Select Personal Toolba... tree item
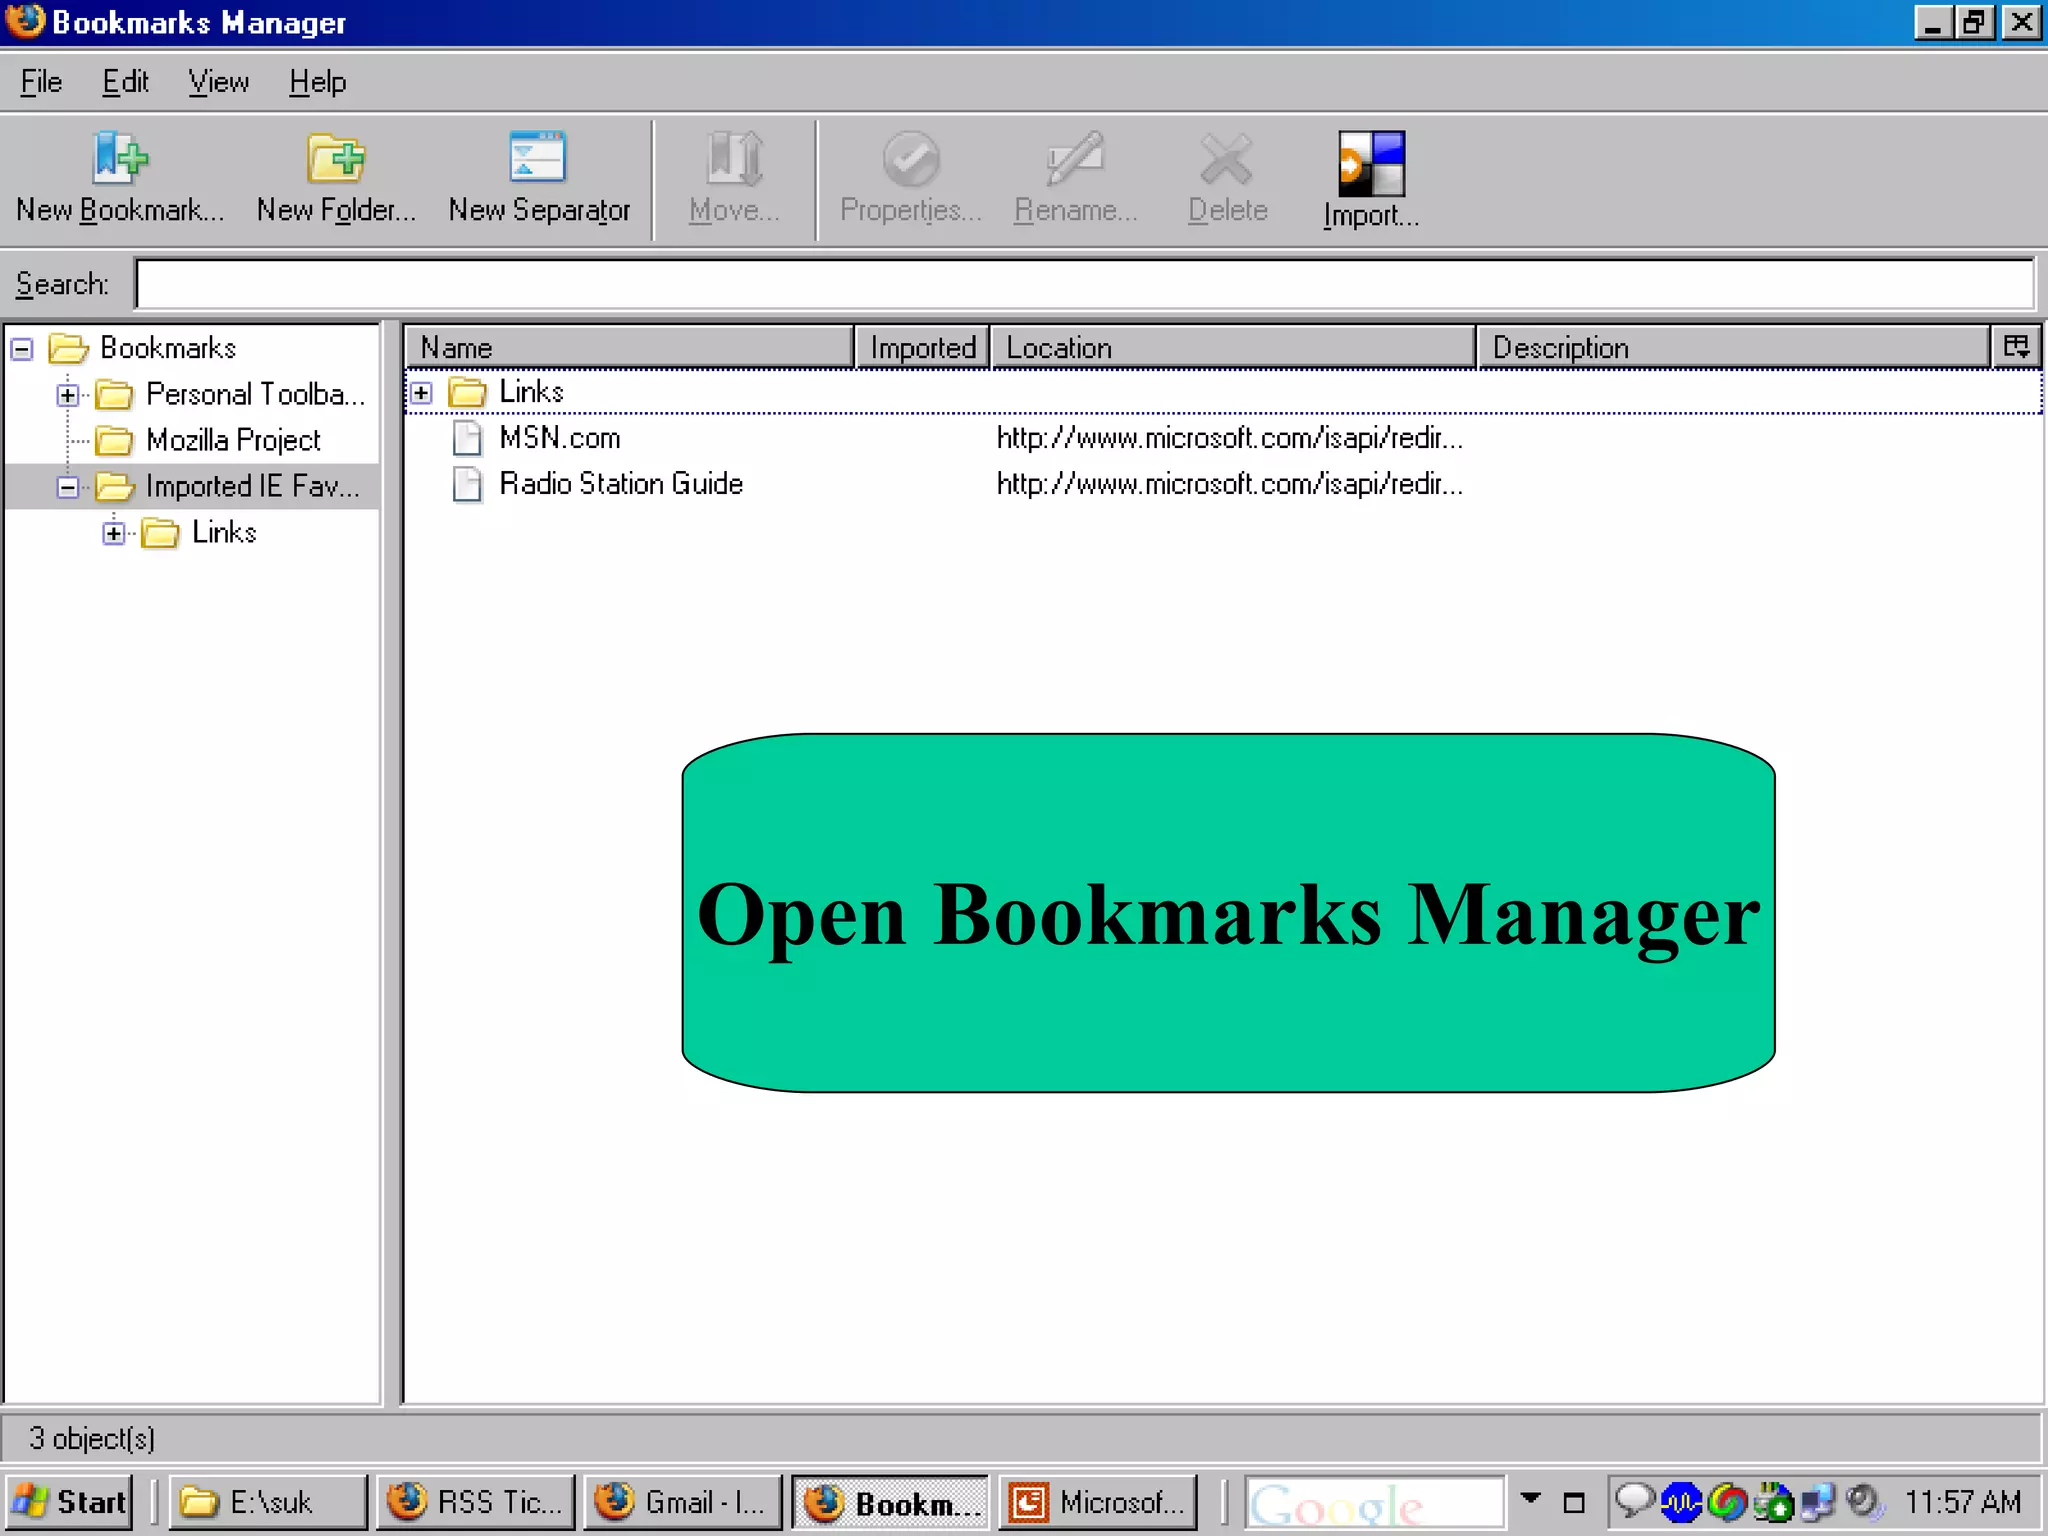 coord(255,394)
